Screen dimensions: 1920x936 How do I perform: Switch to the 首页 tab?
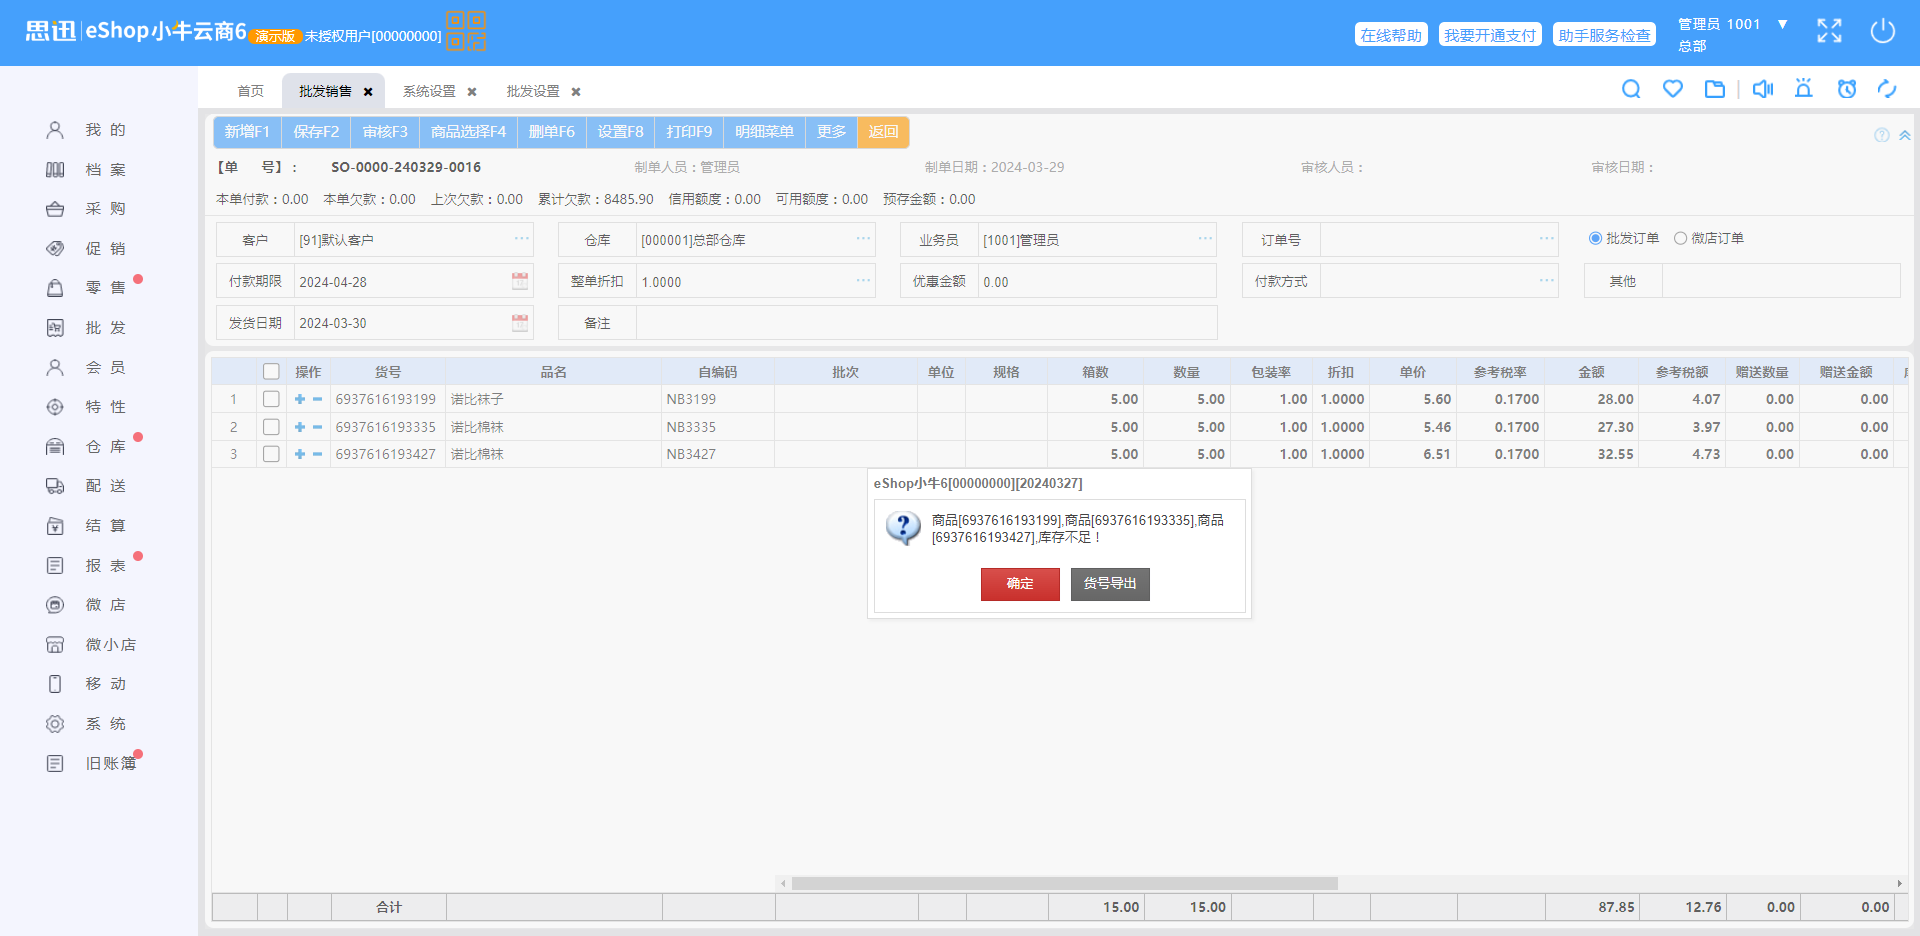pos(250,91)
